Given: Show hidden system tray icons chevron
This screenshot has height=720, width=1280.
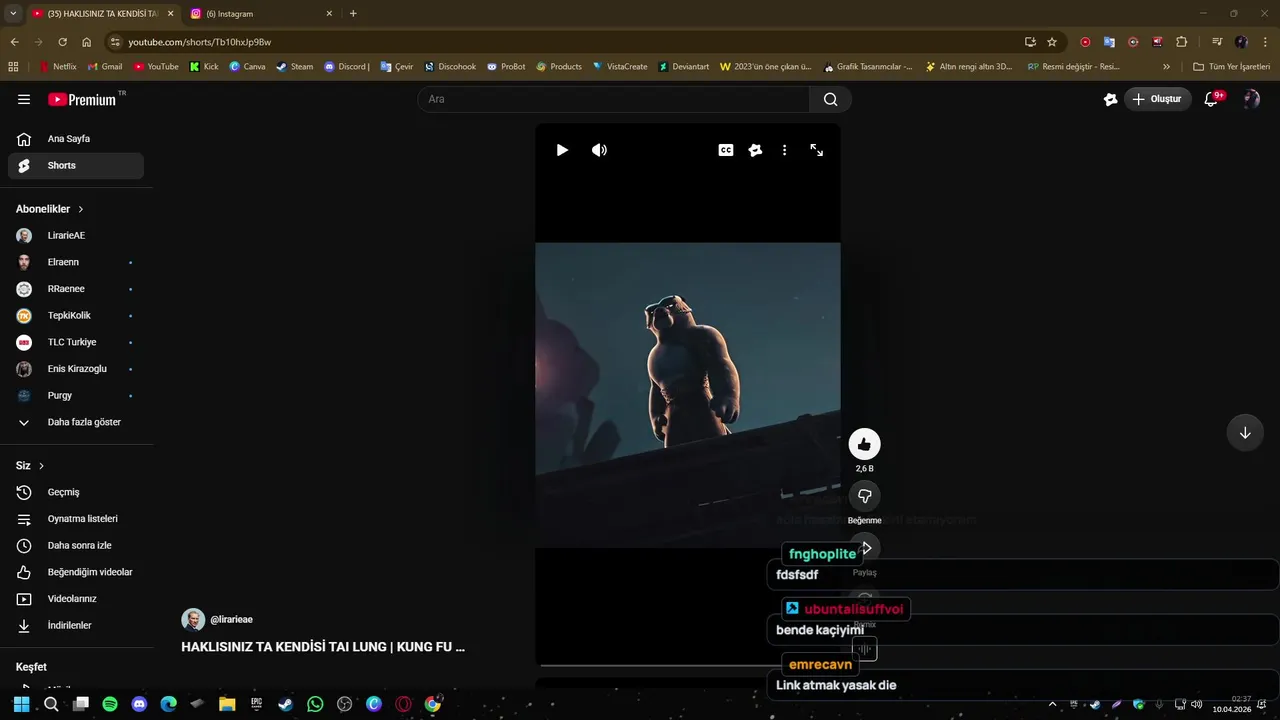Looking at the screenshot, I should pyautogui.click(x=1052, y=705).
